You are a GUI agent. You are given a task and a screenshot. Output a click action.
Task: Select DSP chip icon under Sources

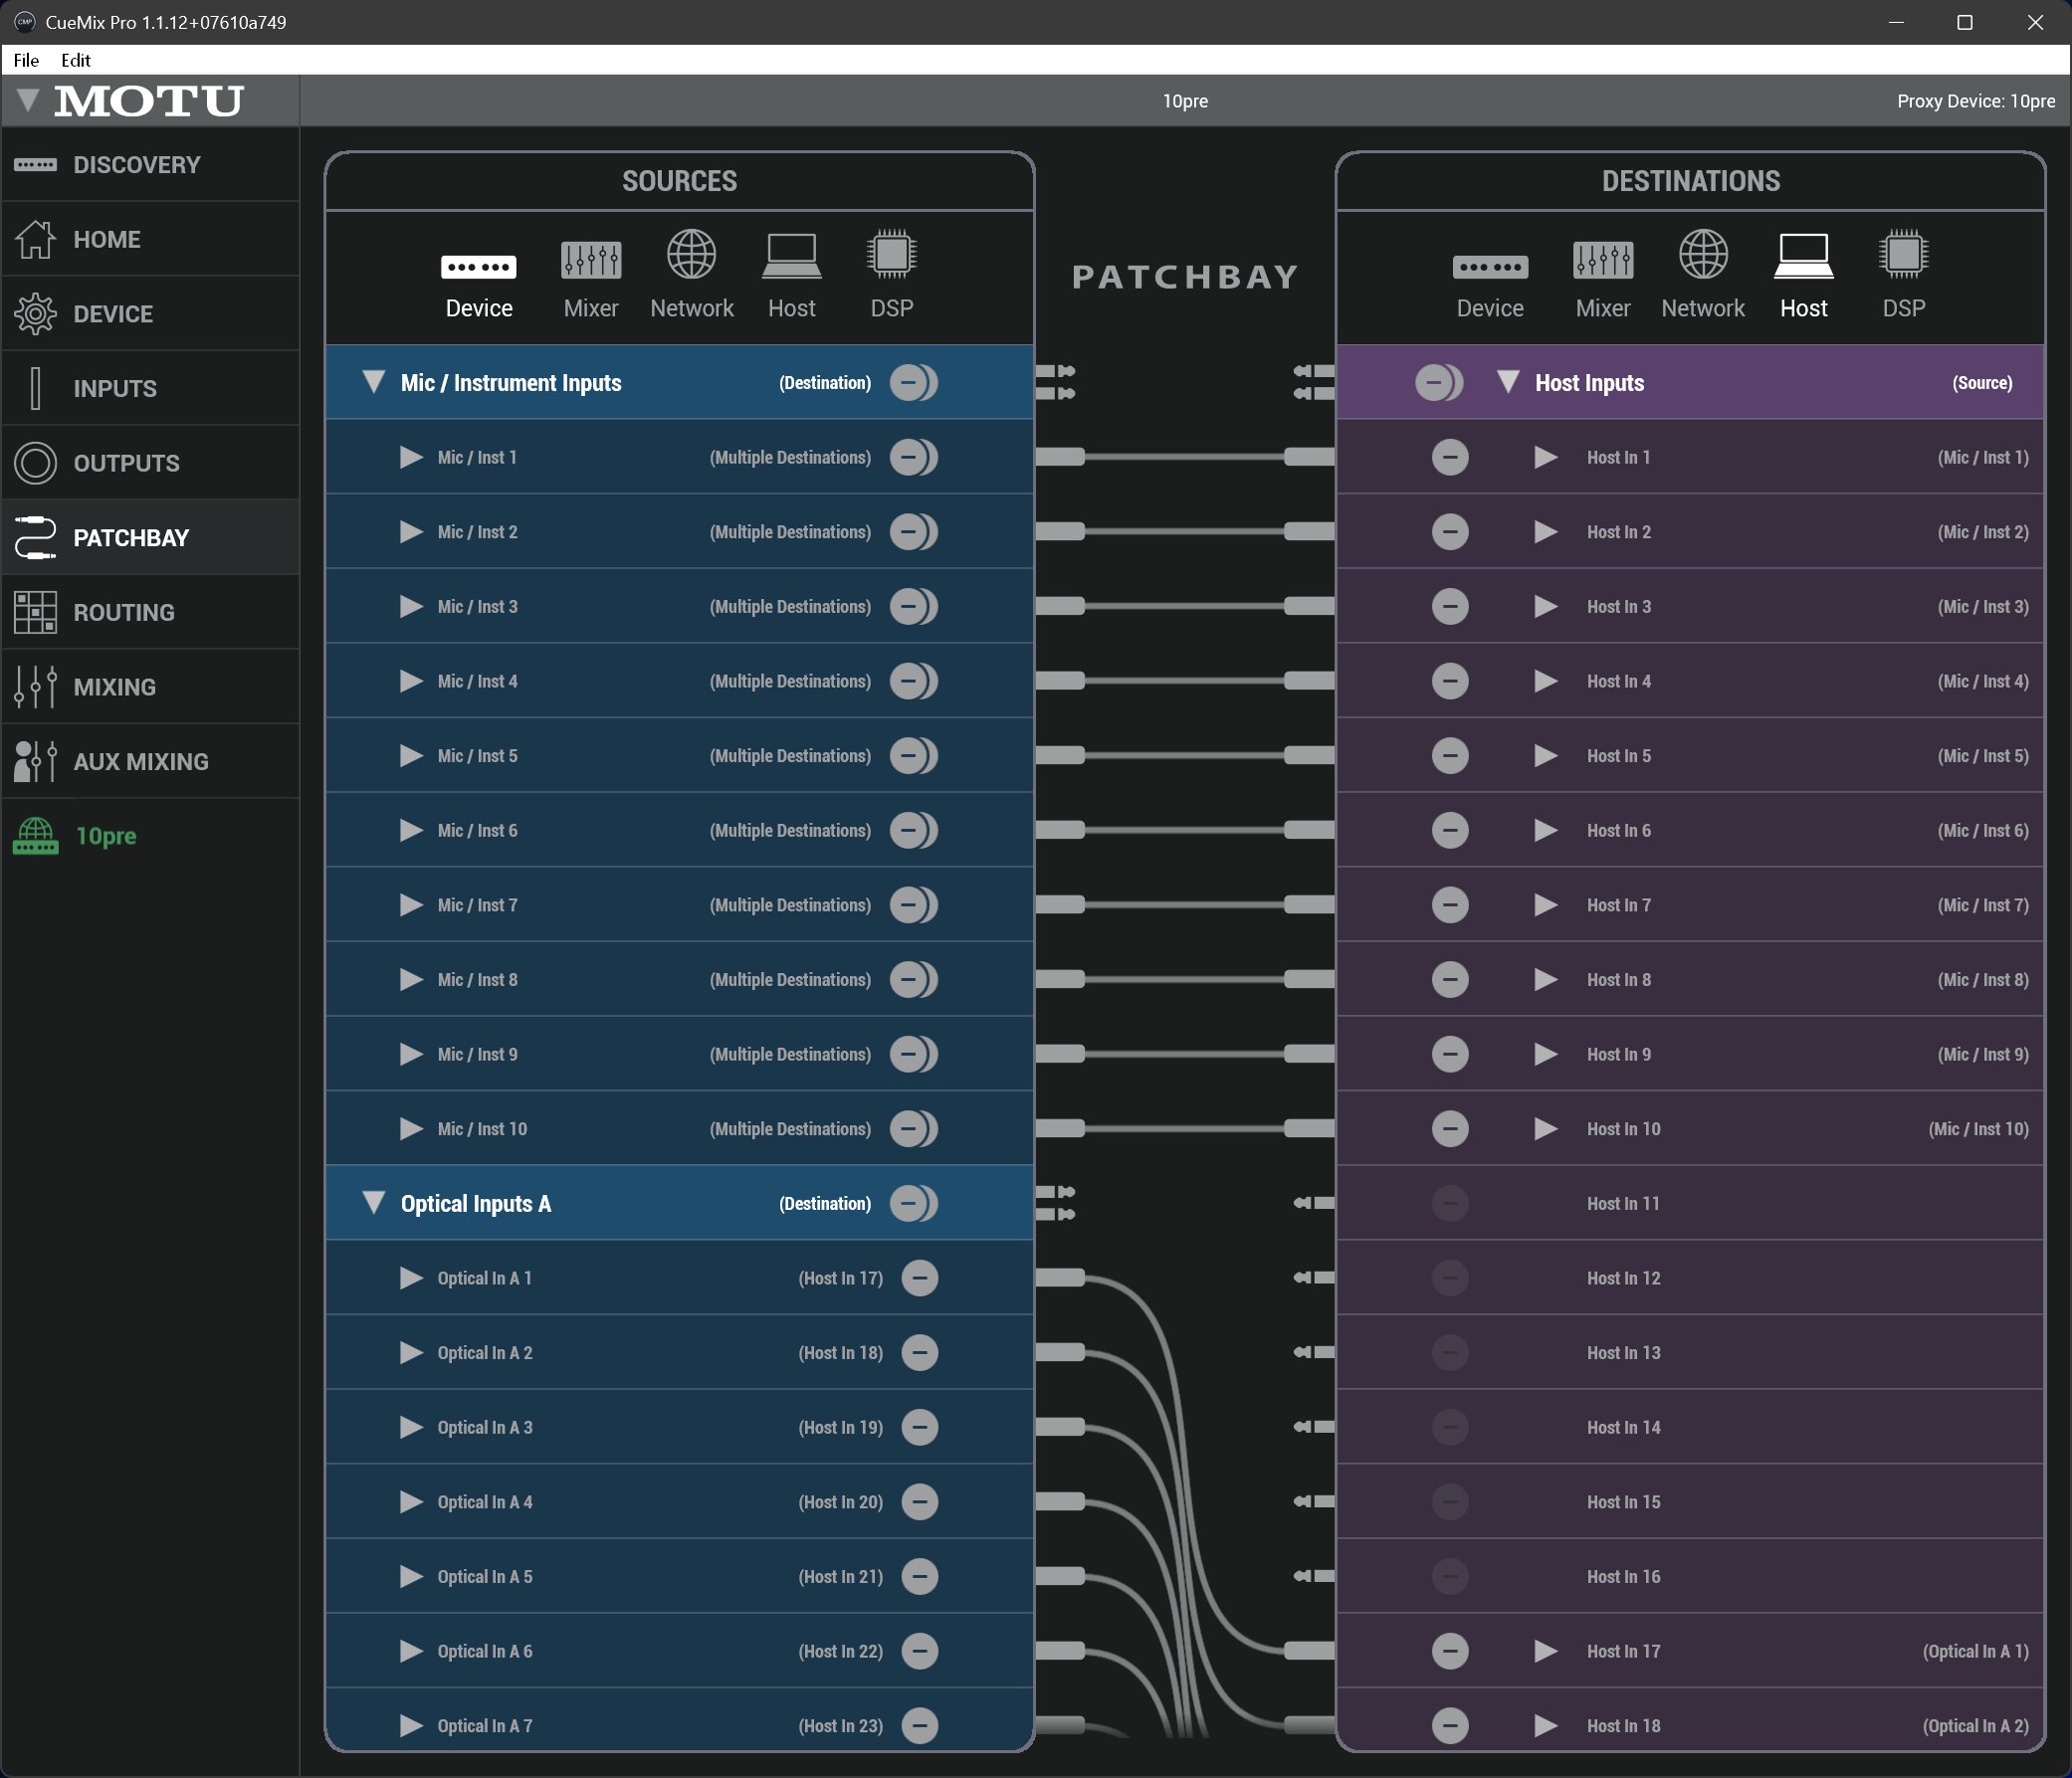pyautogui.click(x=892, y=254)
